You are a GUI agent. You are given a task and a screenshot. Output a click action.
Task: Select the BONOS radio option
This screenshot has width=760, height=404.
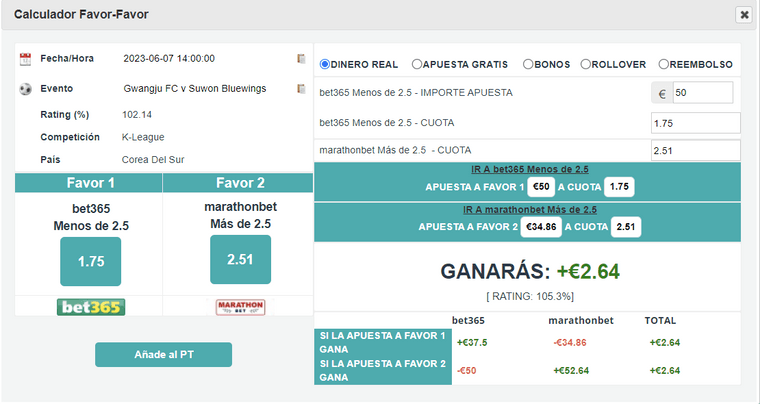click(528, 64)
